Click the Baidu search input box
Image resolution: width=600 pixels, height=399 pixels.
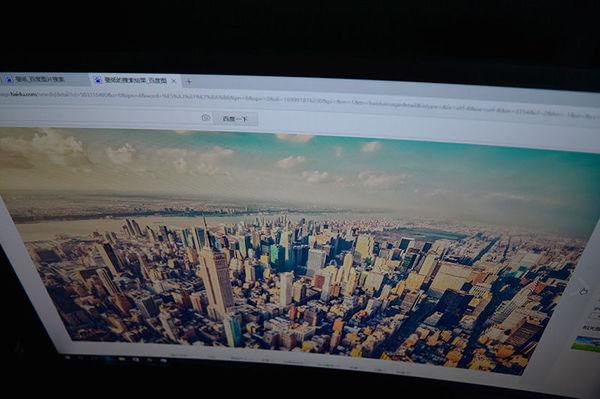click(x=103, y=116)
